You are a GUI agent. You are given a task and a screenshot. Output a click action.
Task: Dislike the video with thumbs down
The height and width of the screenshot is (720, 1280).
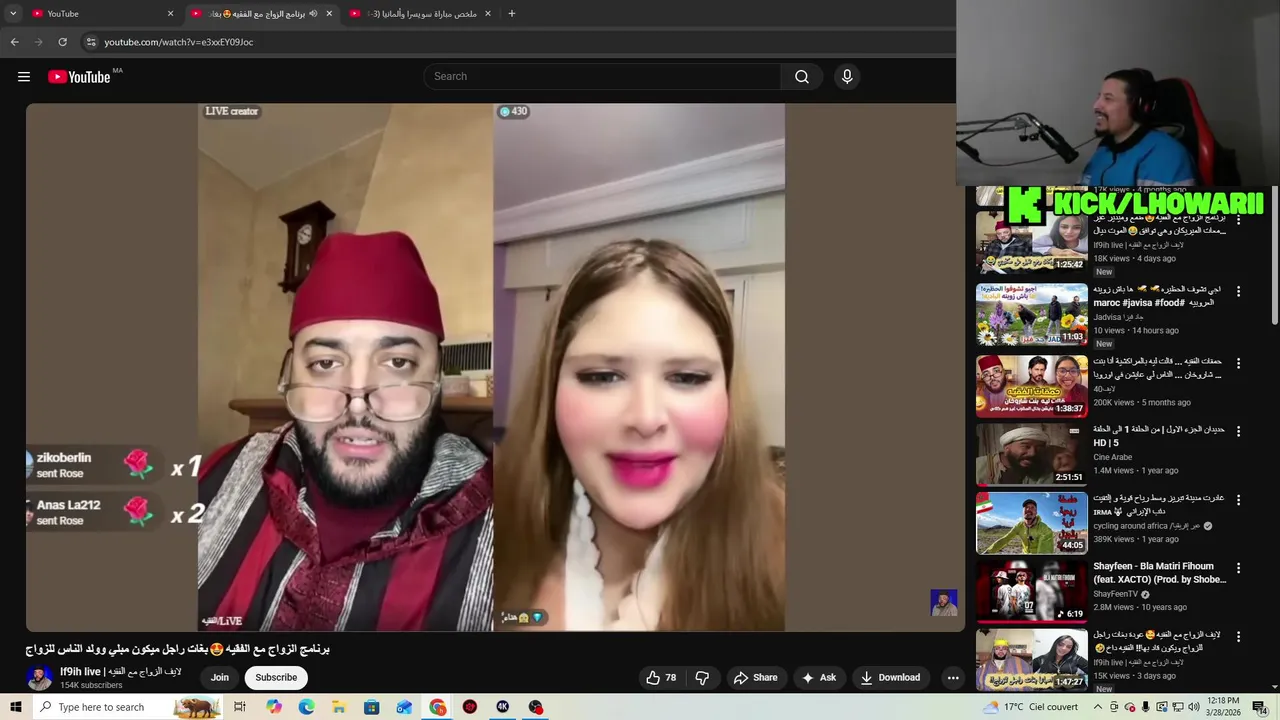(x=702, y=677)
